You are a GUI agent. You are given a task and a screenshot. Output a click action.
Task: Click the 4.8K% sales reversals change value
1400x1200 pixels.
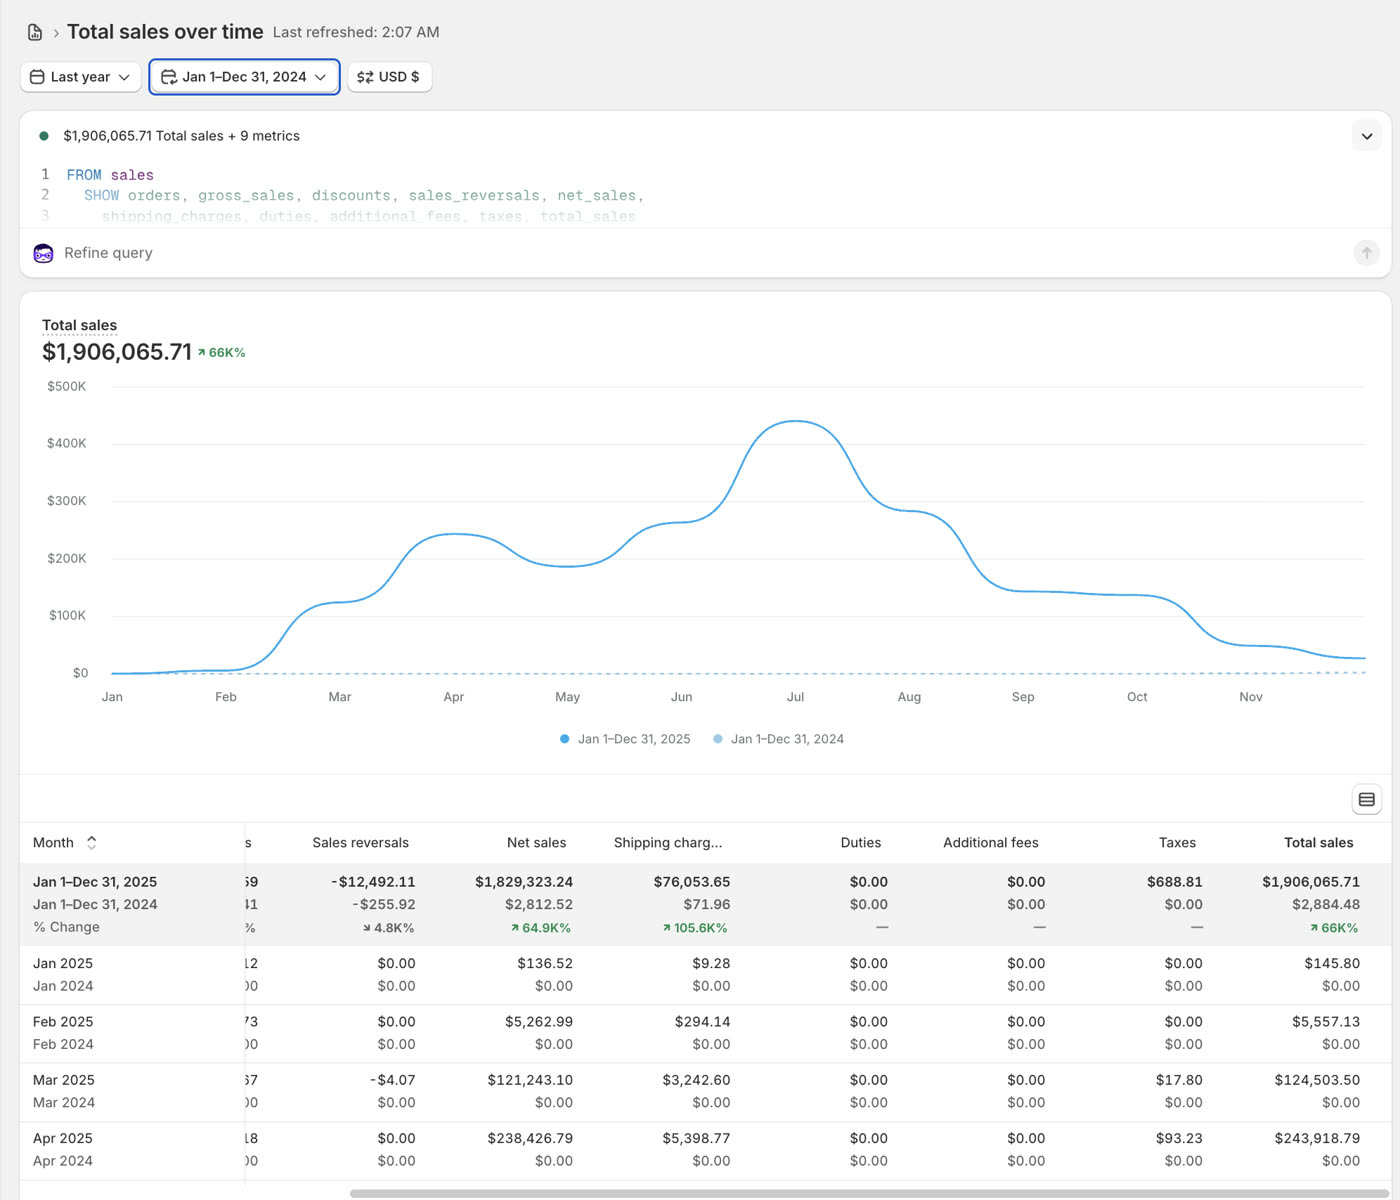(x=388, y=928)
